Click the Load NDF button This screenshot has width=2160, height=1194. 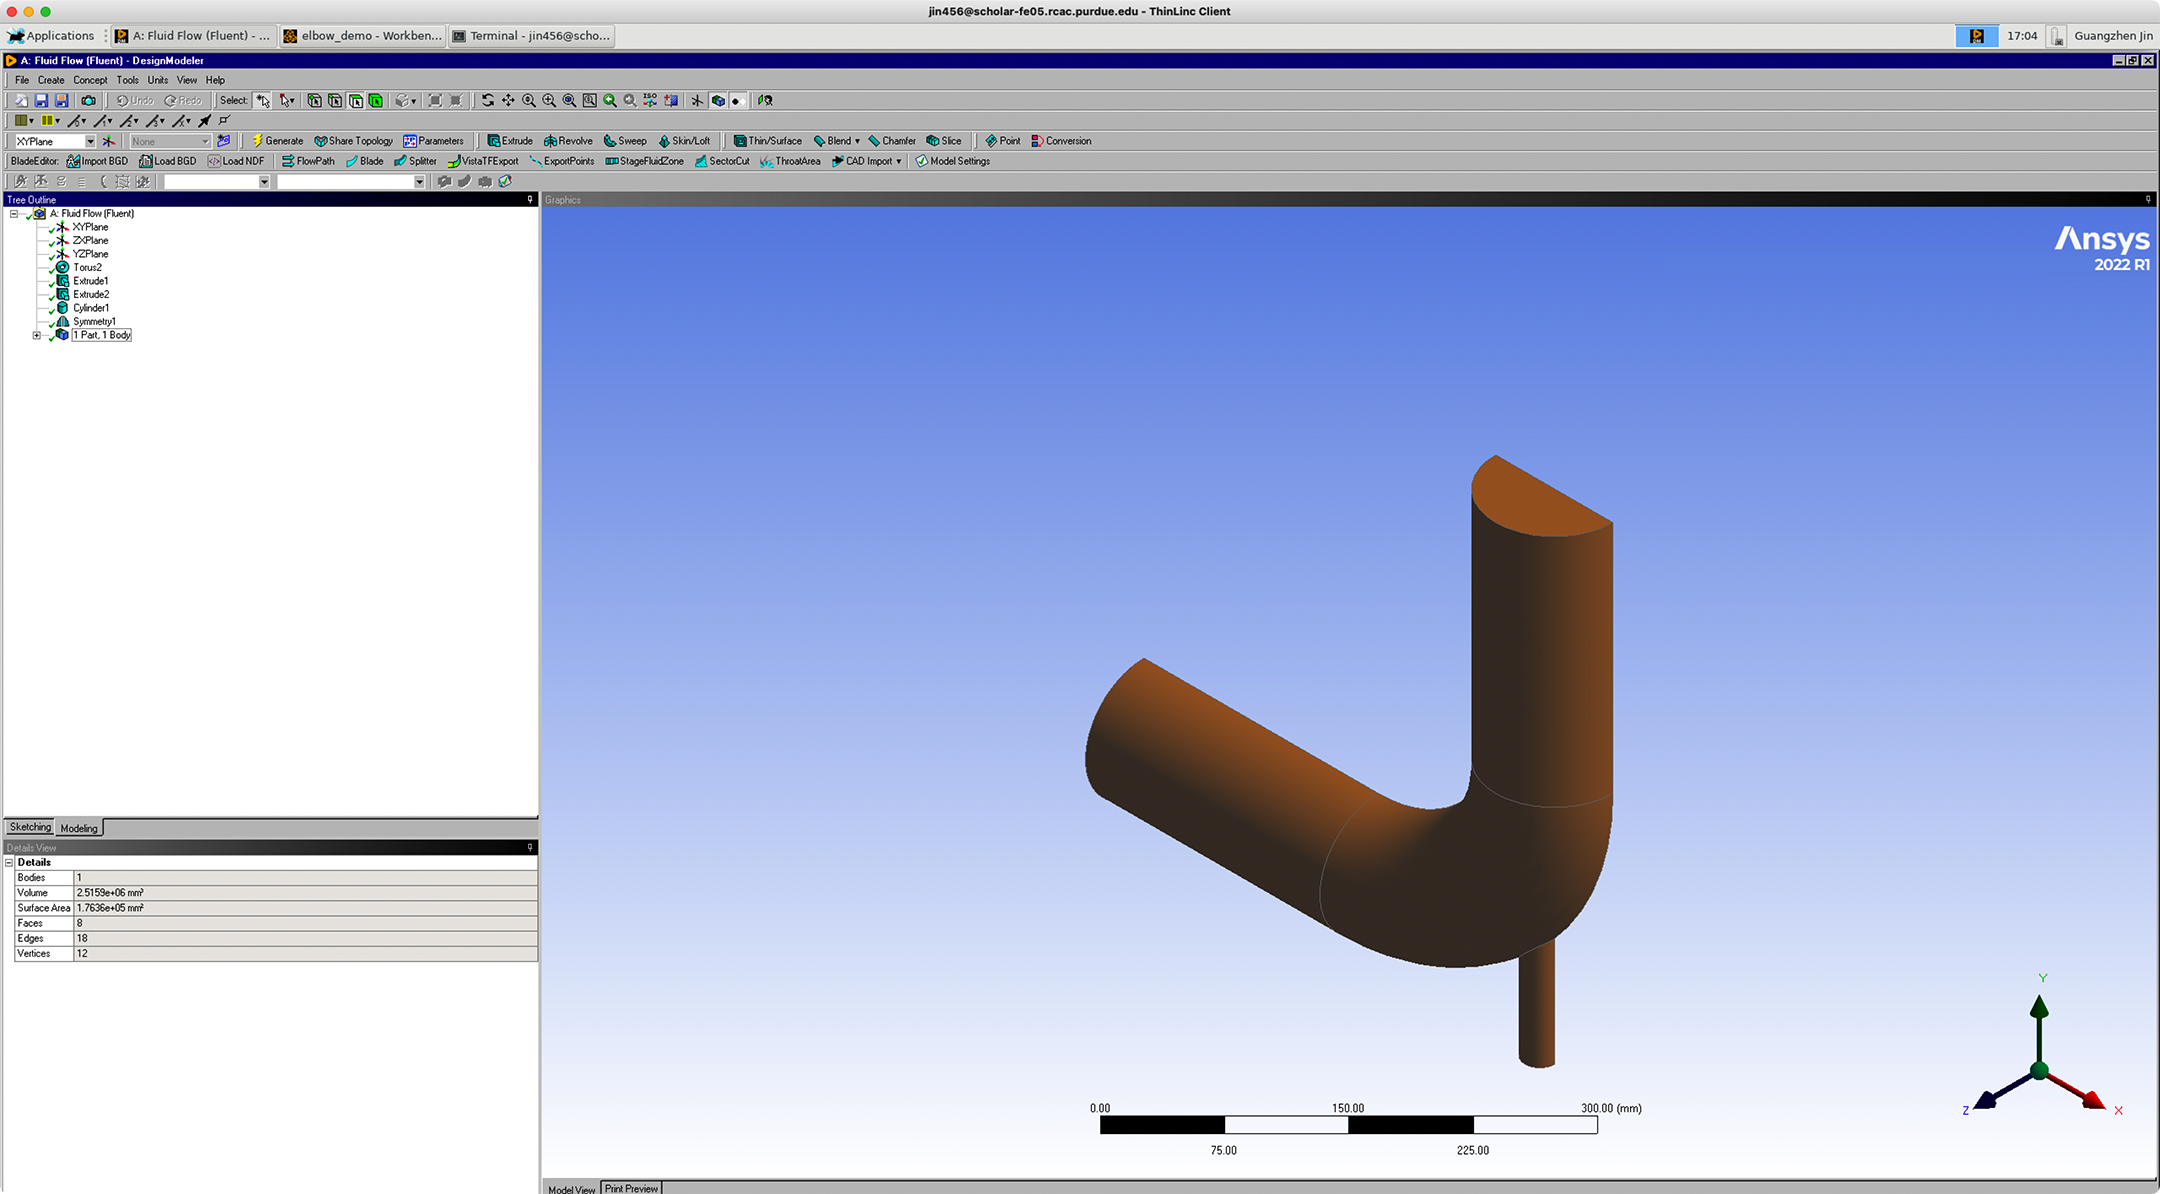point(236,161)
